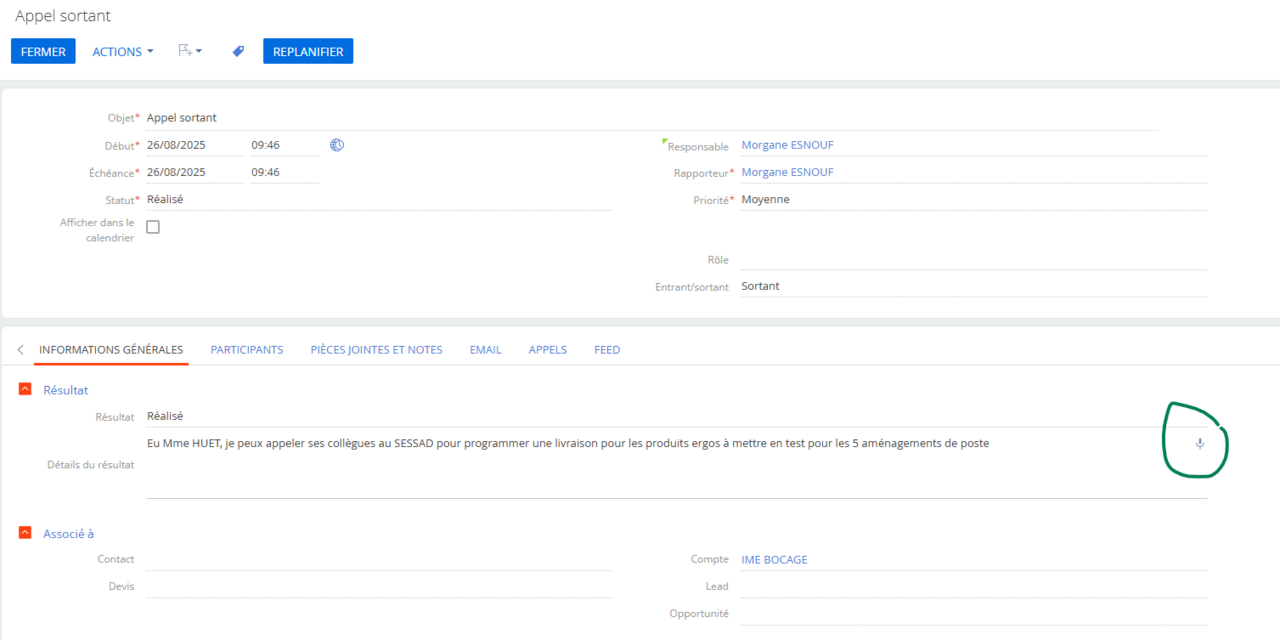Open Rapporteur link Morgane ESNOUF
The image size is (1280, 640).
[x=787, y=172]
